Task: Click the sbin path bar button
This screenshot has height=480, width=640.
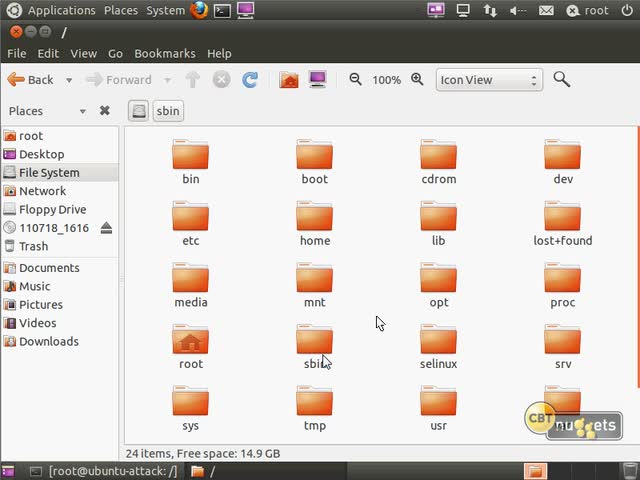Action: pos(168,111)
